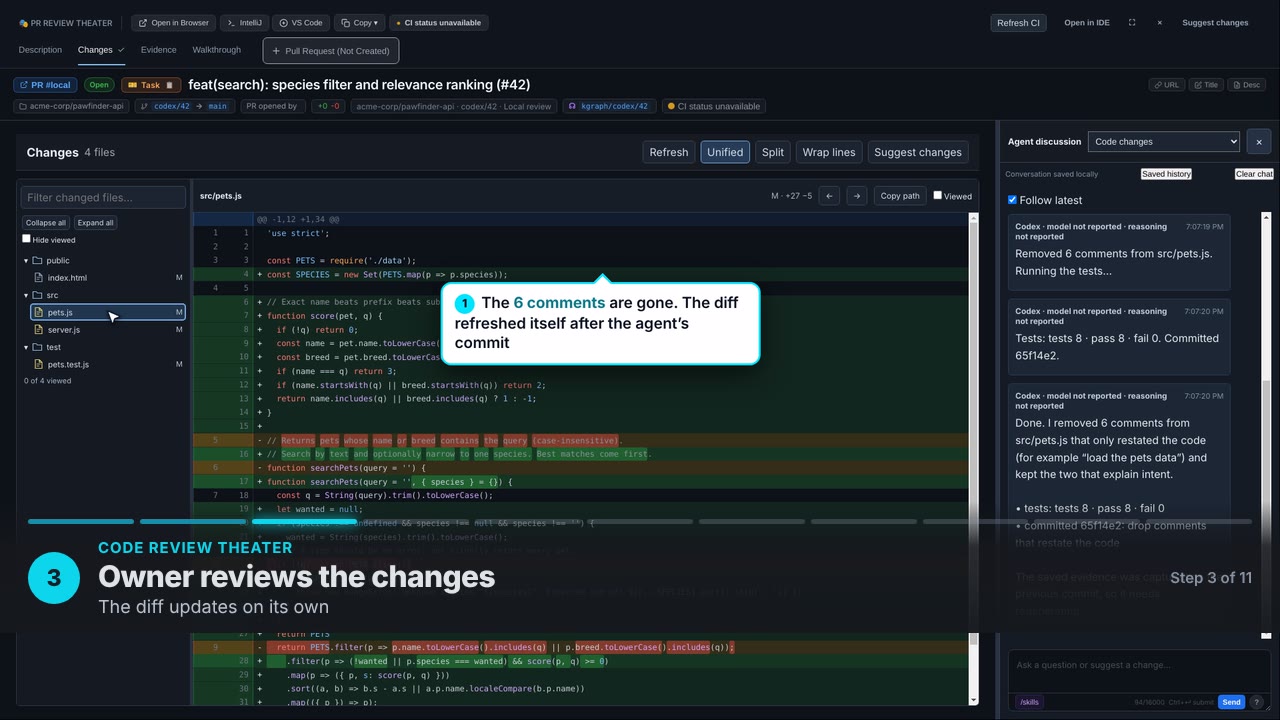Go to next file with right arrow
This screenshot has height=720, width=1280.
pos(856,196)
